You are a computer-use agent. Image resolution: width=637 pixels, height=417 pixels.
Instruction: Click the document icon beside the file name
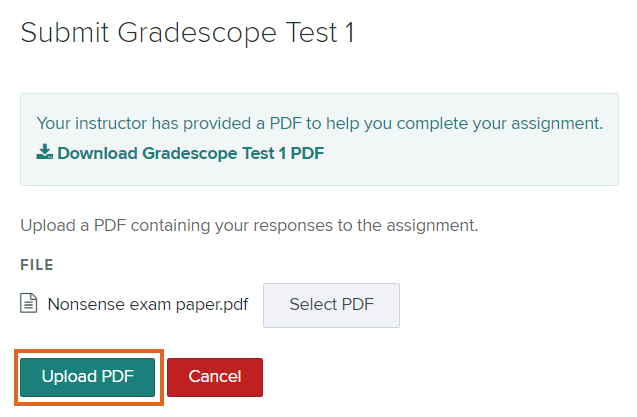pyautogui.click(x=29, y=304)
